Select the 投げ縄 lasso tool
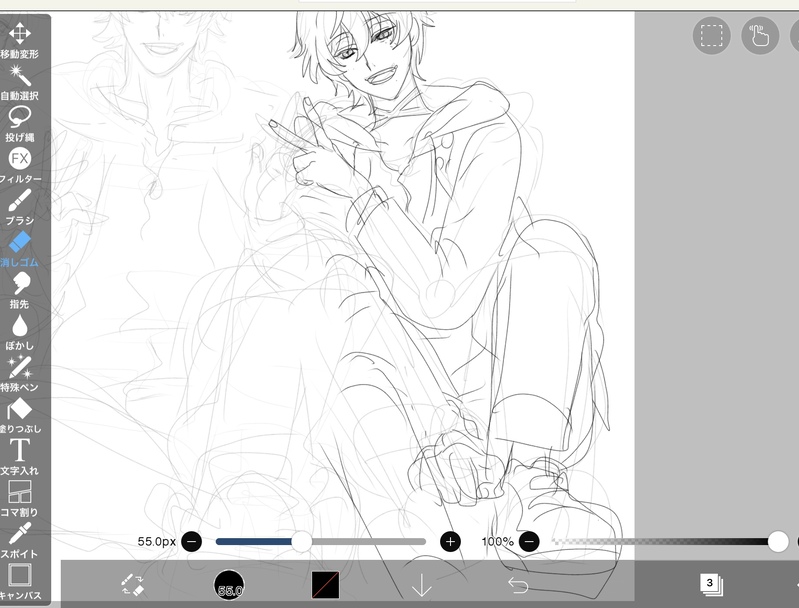This screenshot has height=608, width=799. click(x=19, y=124)
